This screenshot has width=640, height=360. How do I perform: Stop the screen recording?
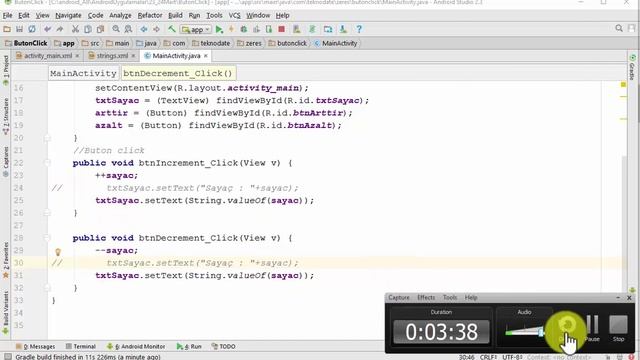pos(618,328)
